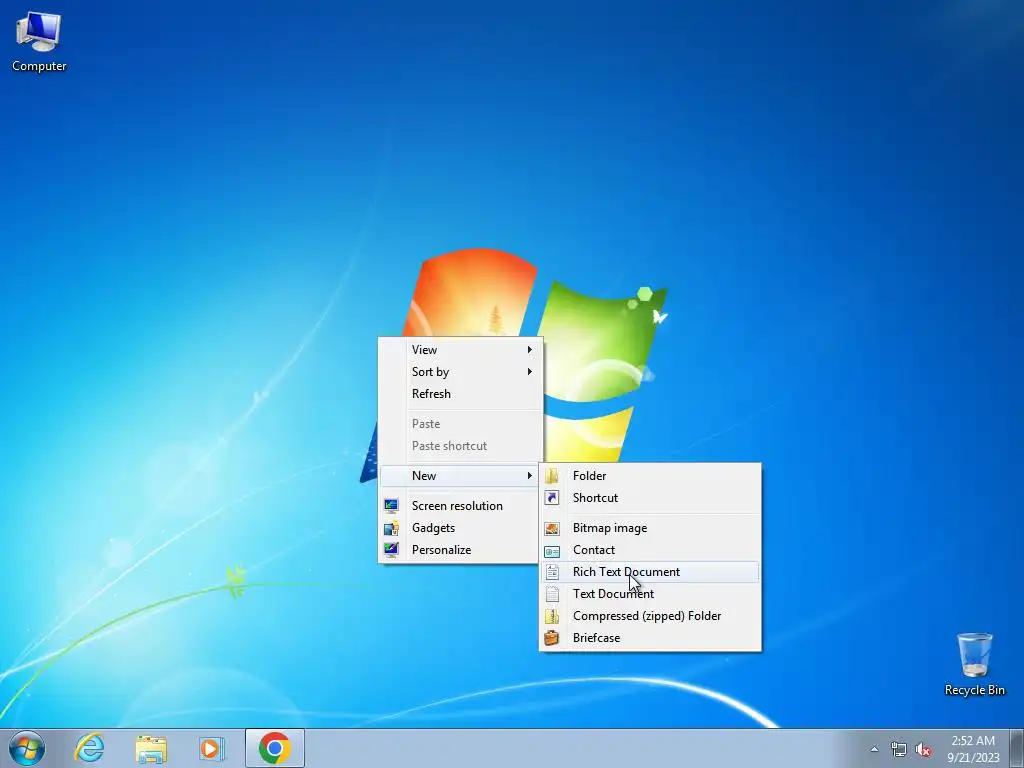1024x768 pixels.
Task: Click the network status tray icon
Action: click(x=899, y=749)
